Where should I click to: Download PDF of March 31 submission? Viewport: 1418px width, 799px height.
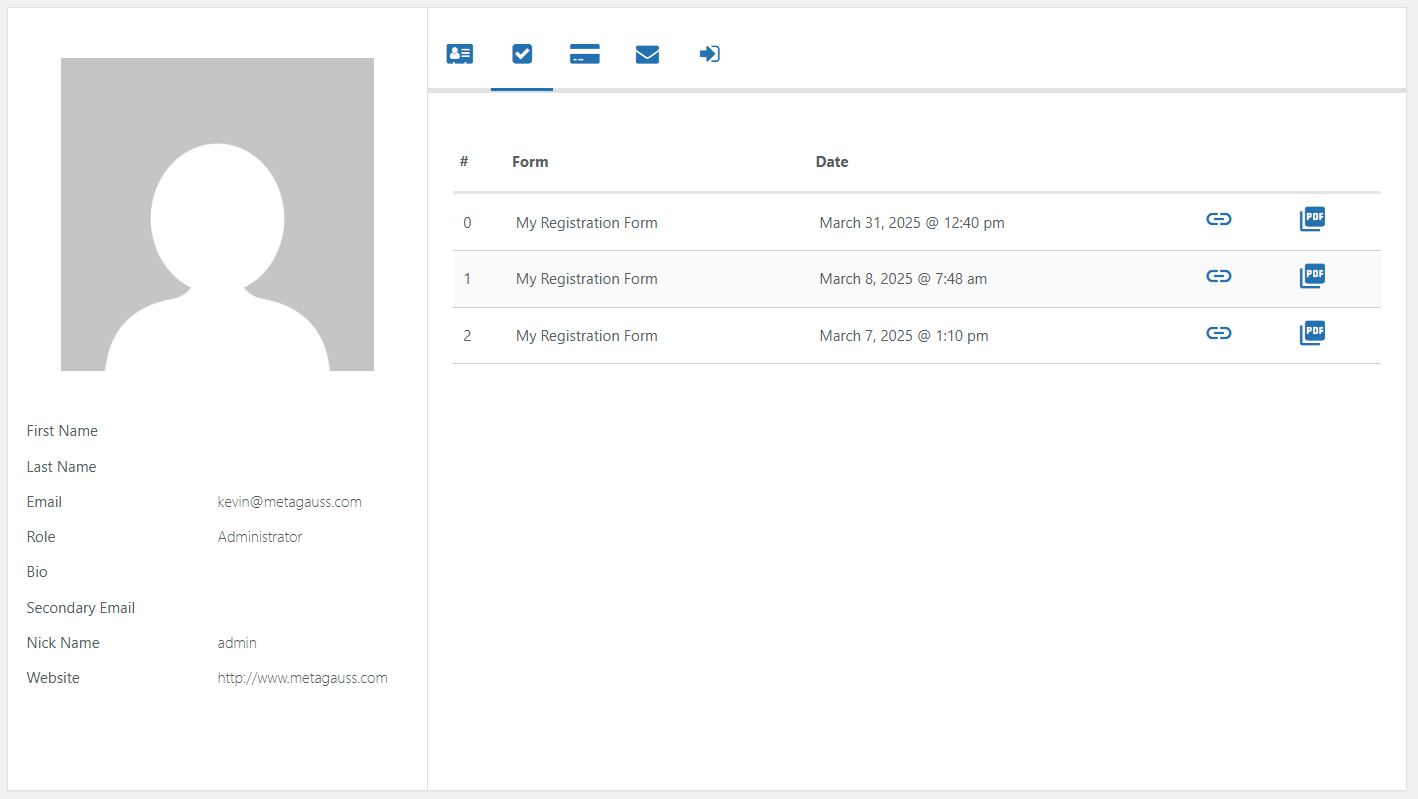click(1312, 220)
